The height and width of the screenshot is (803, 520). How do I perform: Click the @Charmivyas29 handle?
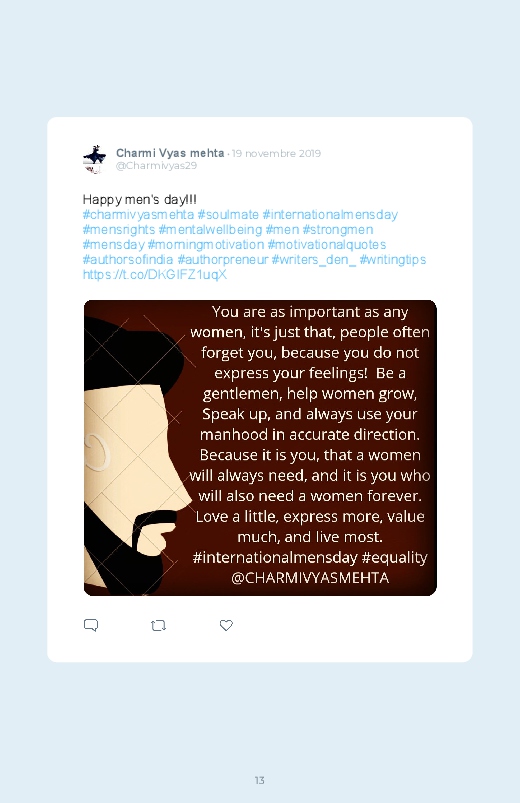[x=156, y=165]
